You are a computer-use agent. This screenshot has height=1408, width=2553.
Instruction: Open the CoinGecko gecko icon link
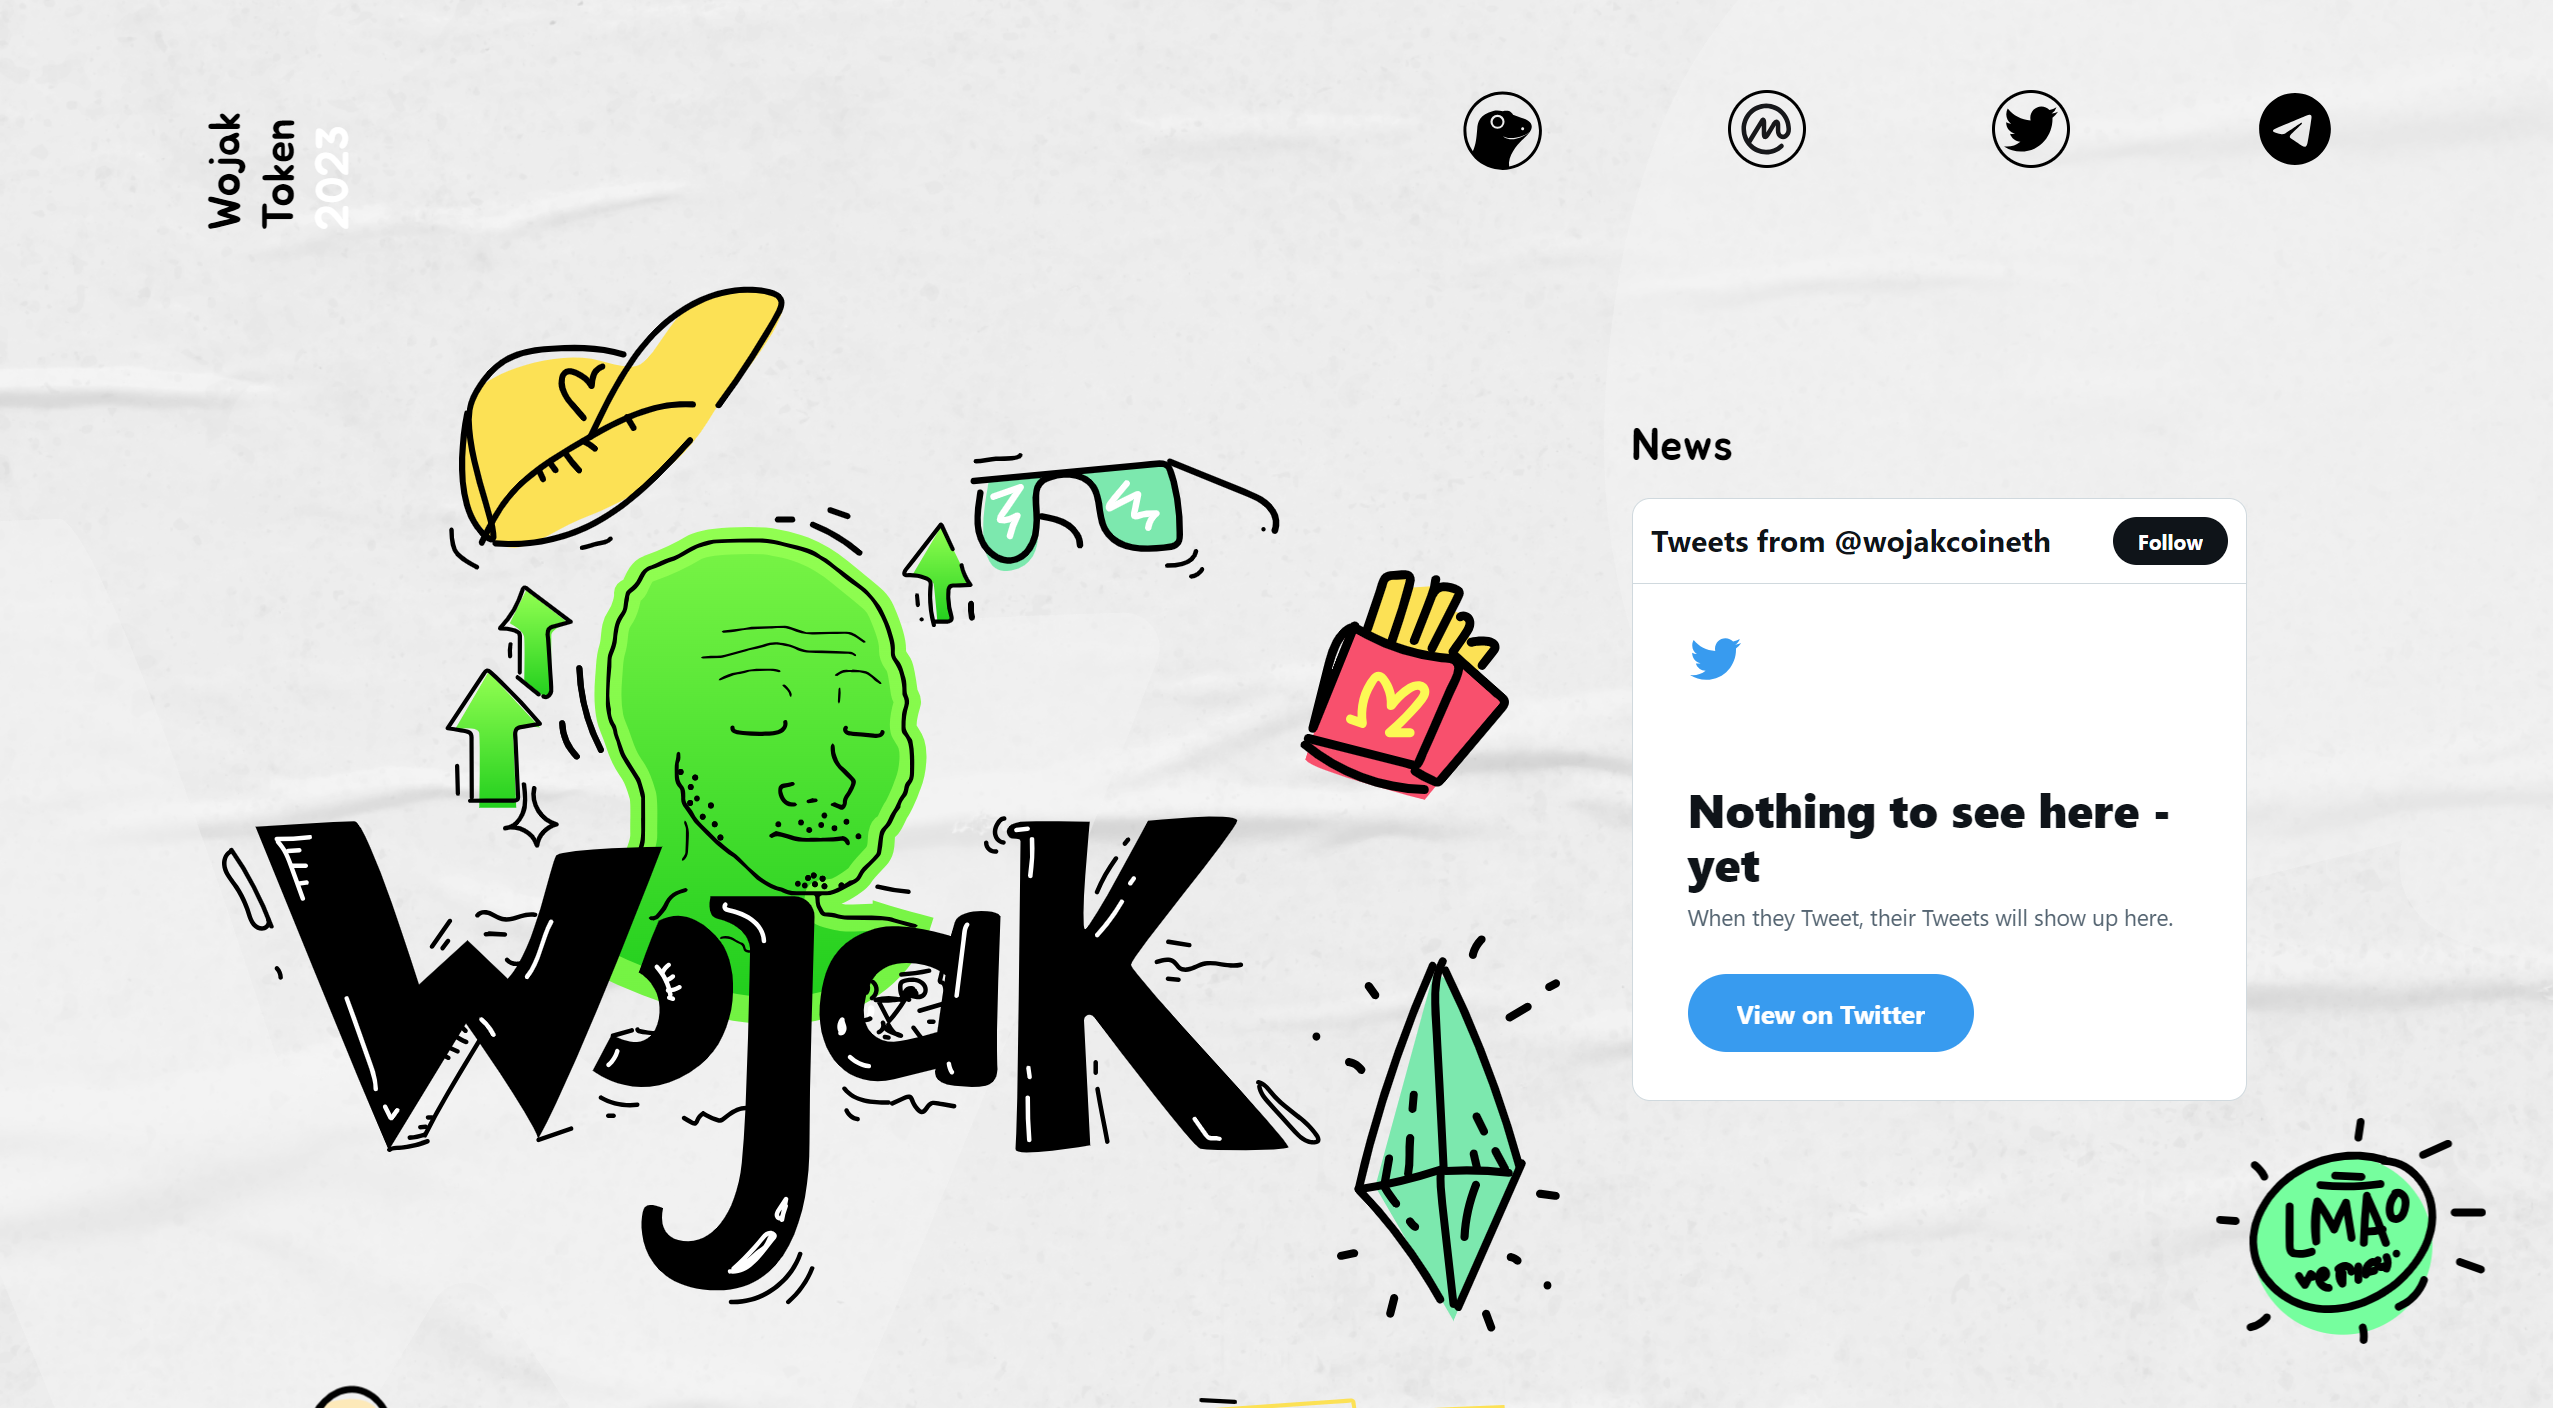pos(1502,130)
